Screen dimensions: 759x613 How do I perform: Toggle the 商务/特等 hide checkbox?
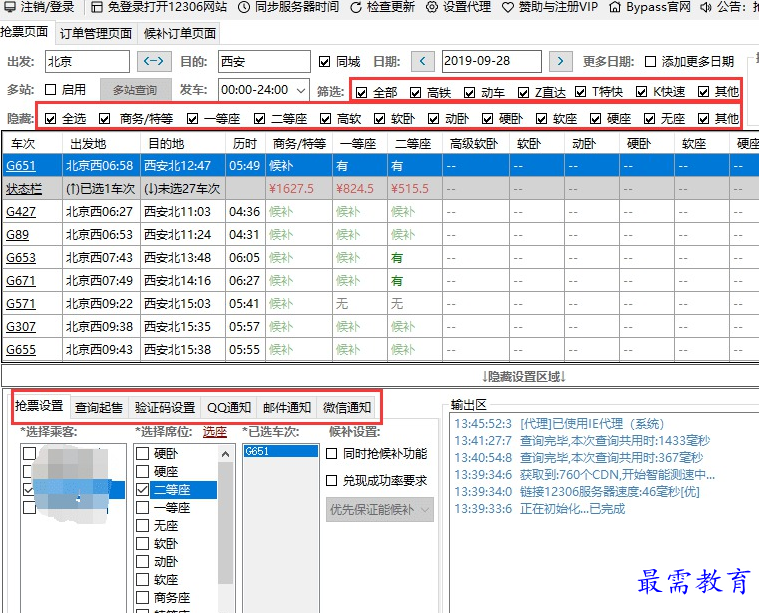[105, 119]
